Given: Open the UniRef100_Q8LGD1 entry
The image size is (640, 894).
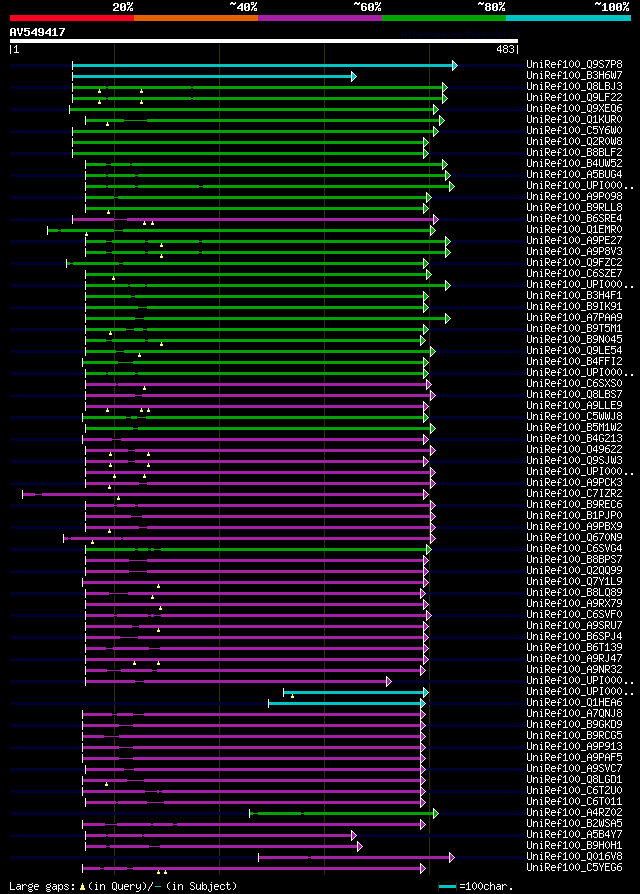Looking at the screenshot, I should 574,779.
